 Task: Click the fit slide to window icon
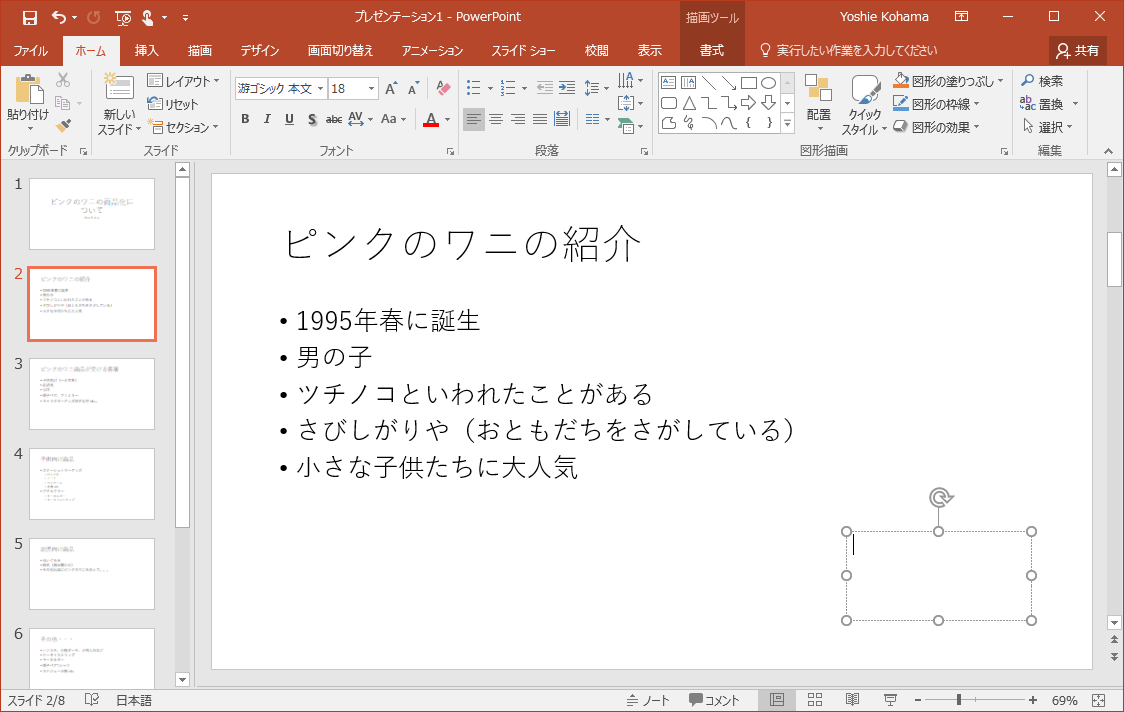1099,700
